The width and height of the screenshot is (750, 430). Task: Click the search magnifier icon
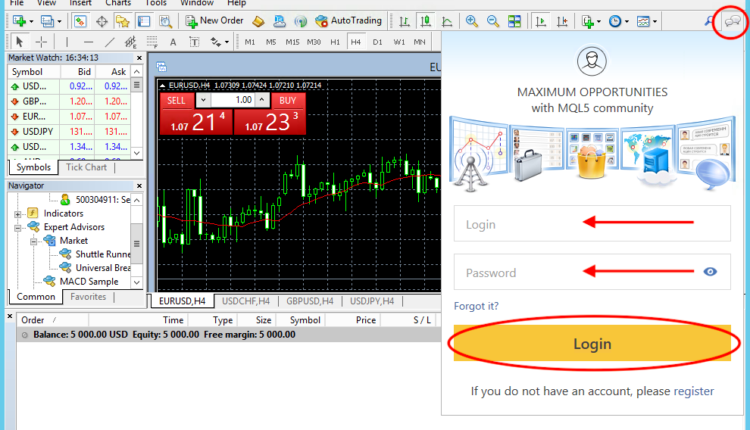[709, 20]
